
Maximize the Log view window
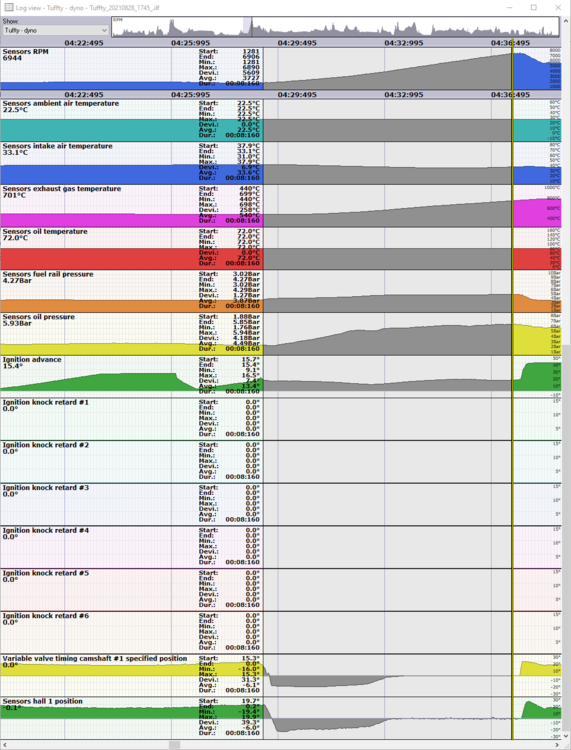pyautogui.click(x=534, y=7)
